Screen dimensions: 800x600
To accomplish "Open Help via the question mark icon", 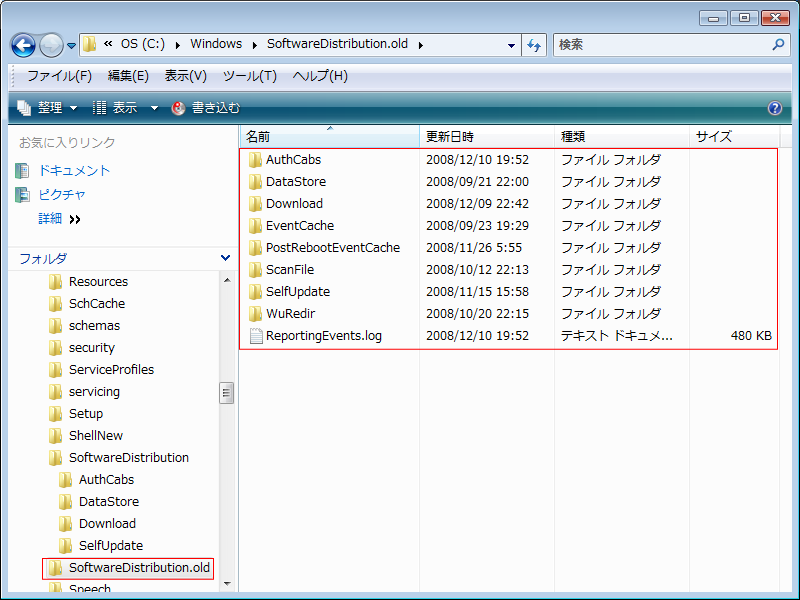I will coord(774,108).
